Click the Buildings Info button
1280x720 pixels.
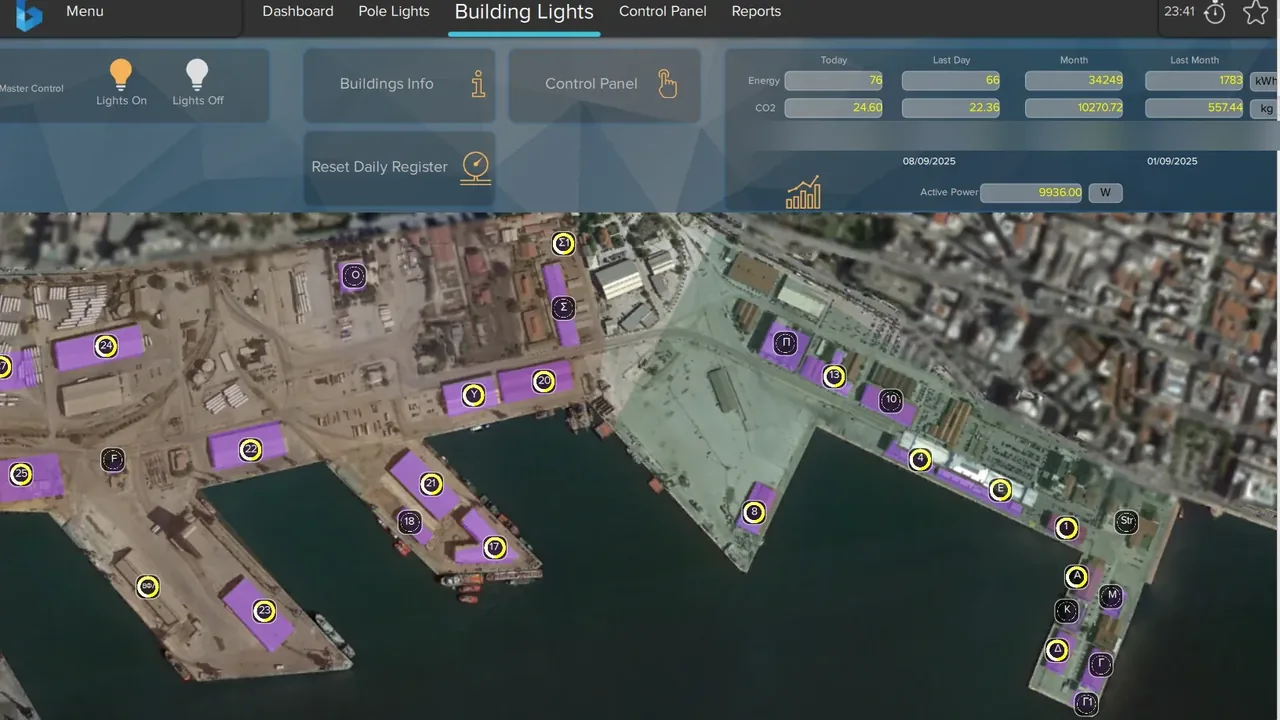(399, 85)
